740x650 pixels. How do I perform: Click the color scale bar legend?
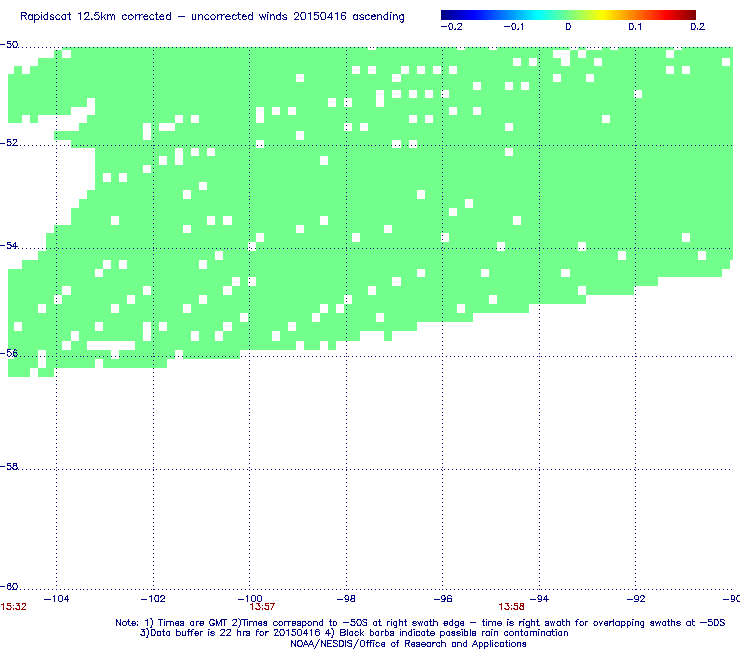(568, 15)
